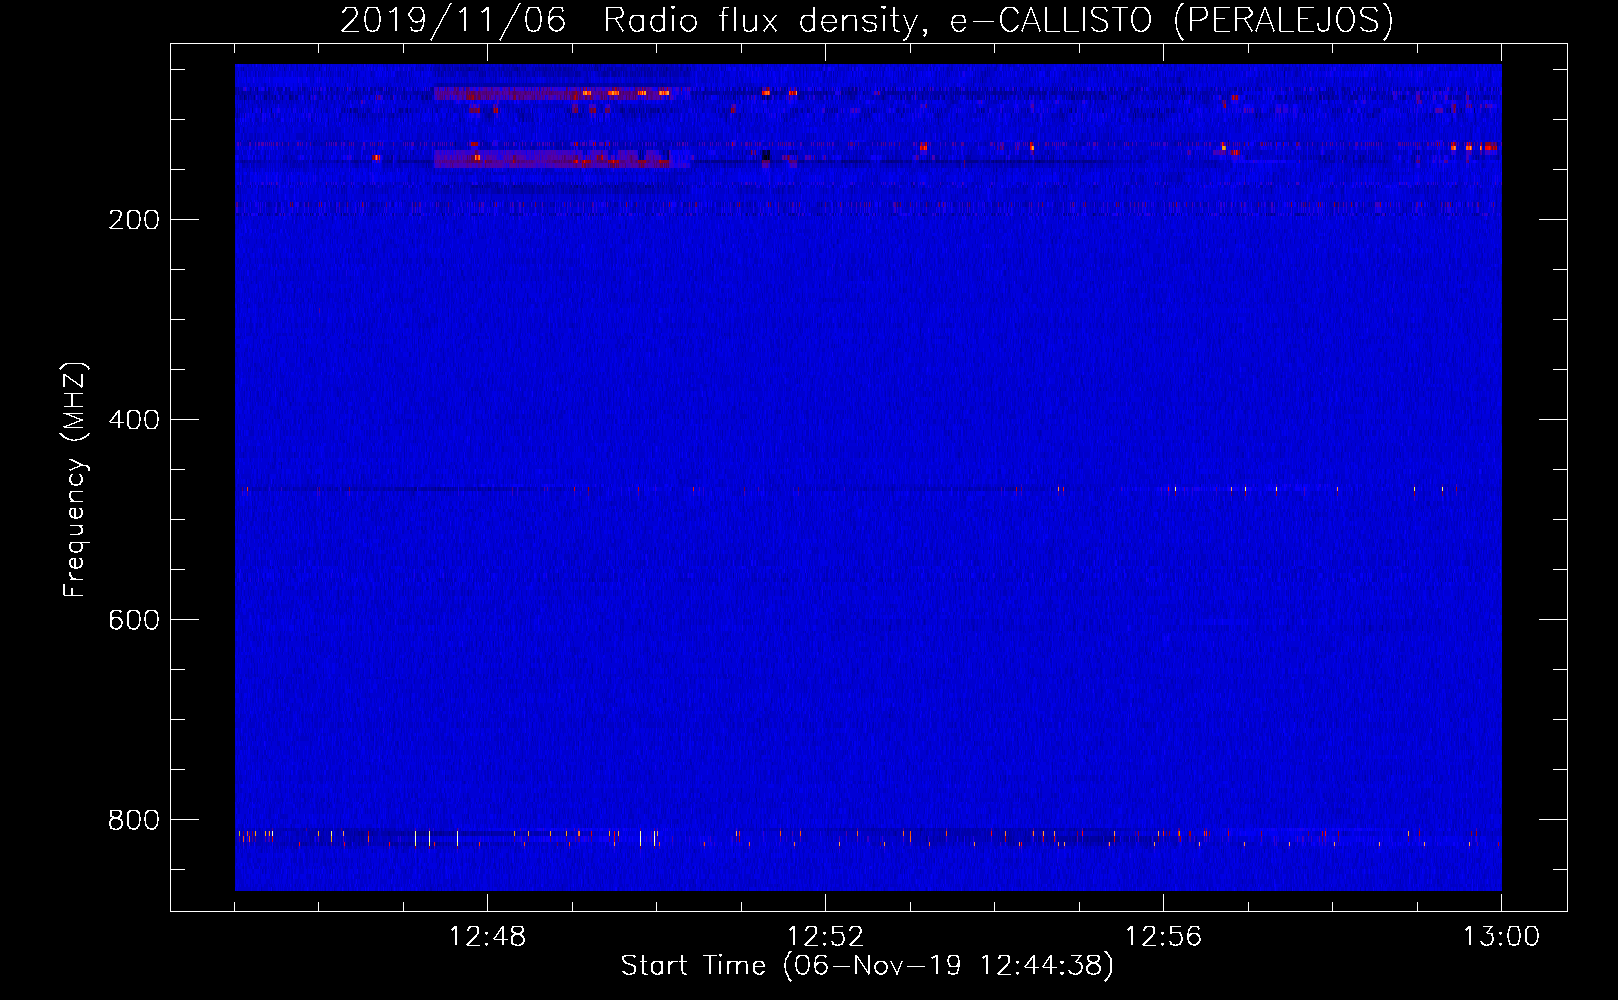Click the 'e-CALLISTO (PERALEJOS)' title text

(x=1171, y=21)
